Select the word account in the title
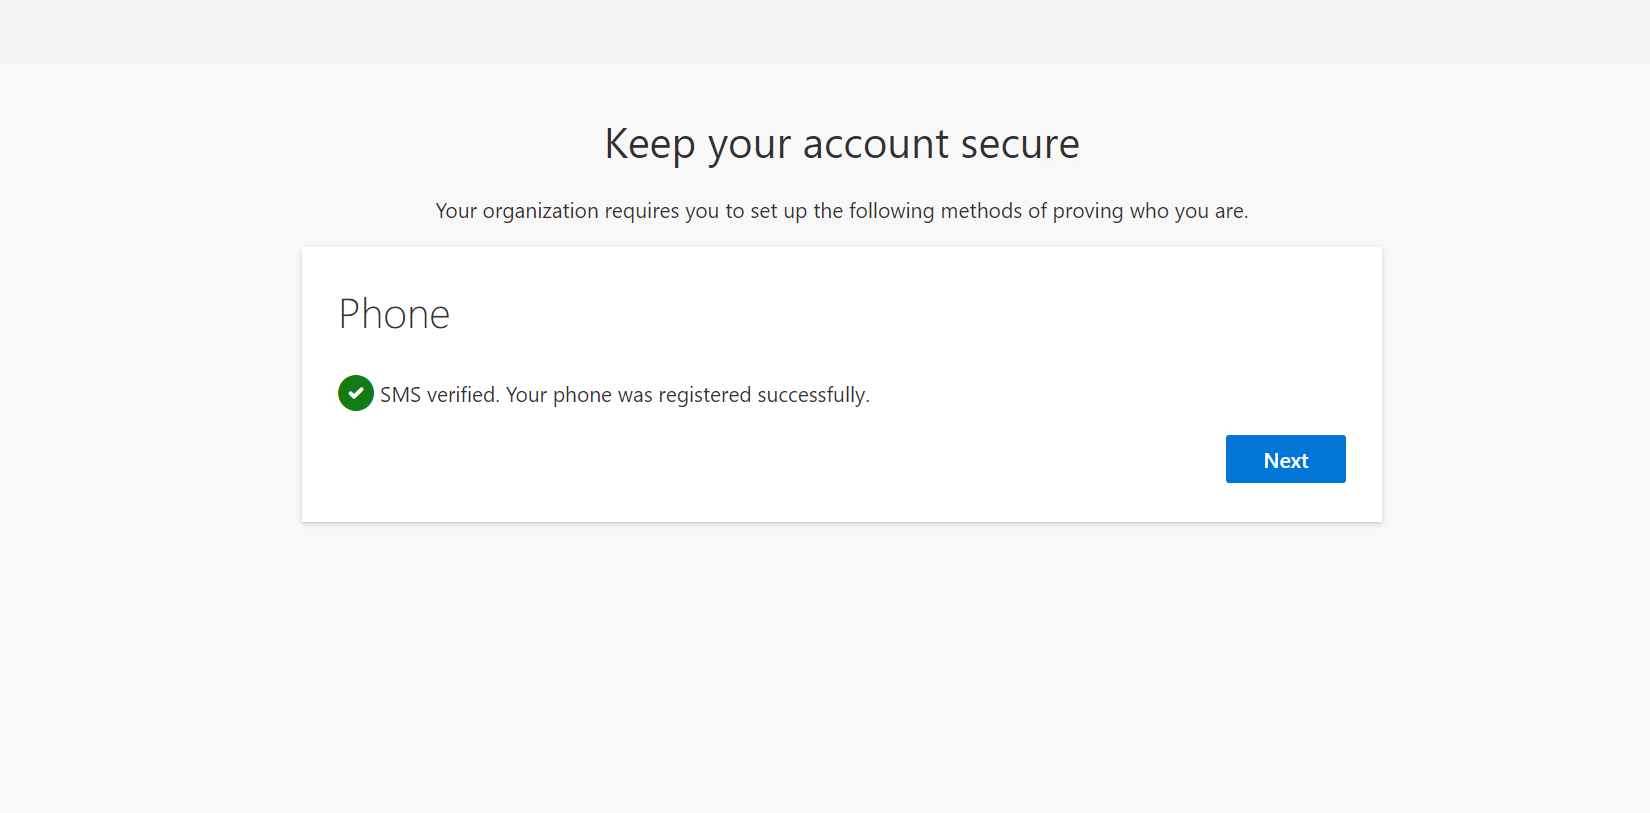Screen dimensions: 1650x813 (875, 144)
